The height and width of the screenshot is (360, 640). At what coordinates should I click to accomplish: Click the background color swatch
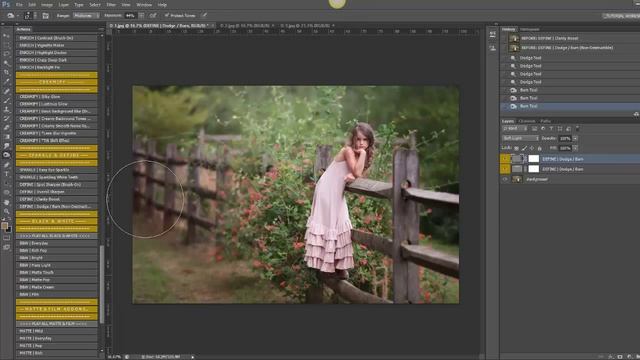point(9,229)
